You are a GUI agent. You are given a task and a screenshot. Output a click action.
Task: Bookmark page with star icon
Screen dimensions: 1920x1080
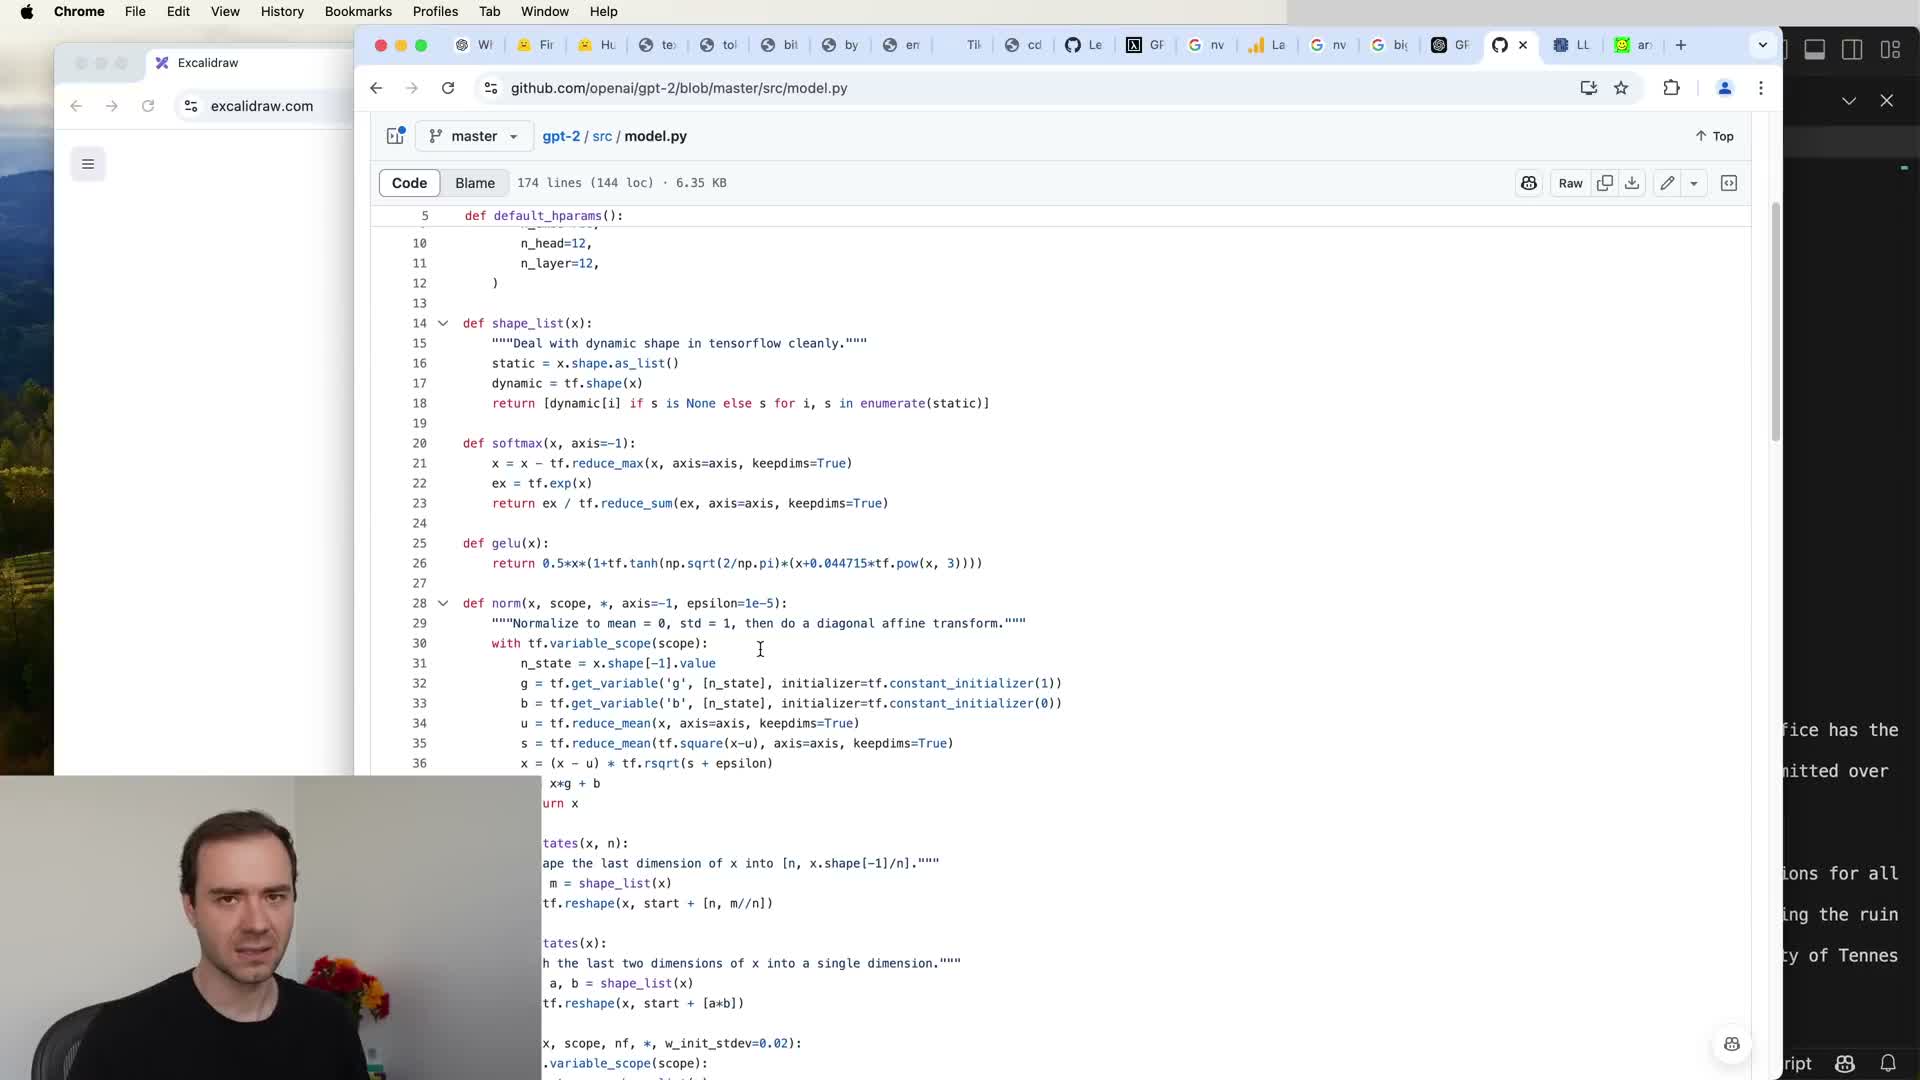(1621, 88)
